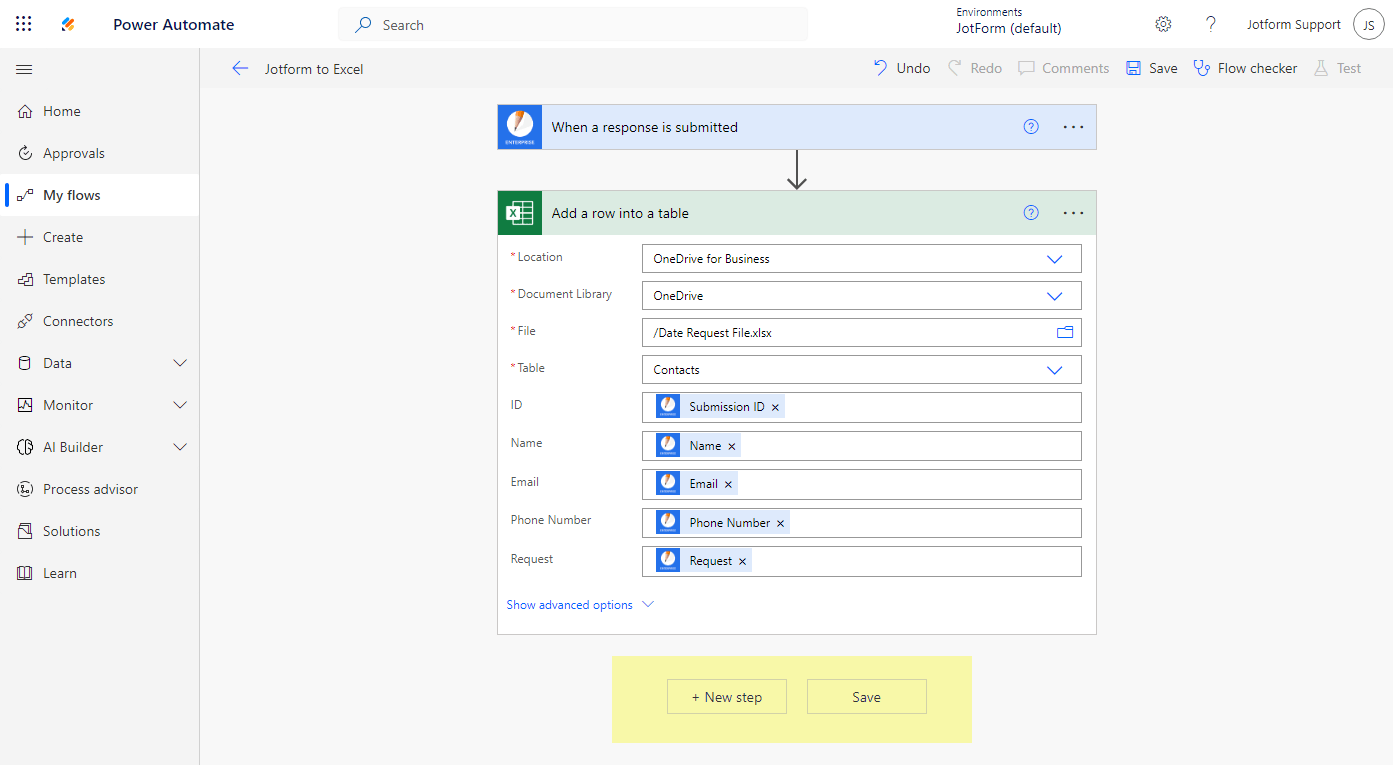Collapse the left navigation hamburger menu
The image size is (1393, 765).
pos(24,69)
